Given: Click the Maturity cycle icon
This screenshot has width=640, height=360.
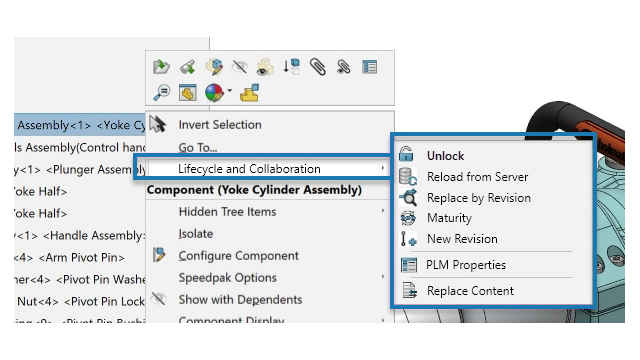Looking at the screenshot, I should (408, 218).
